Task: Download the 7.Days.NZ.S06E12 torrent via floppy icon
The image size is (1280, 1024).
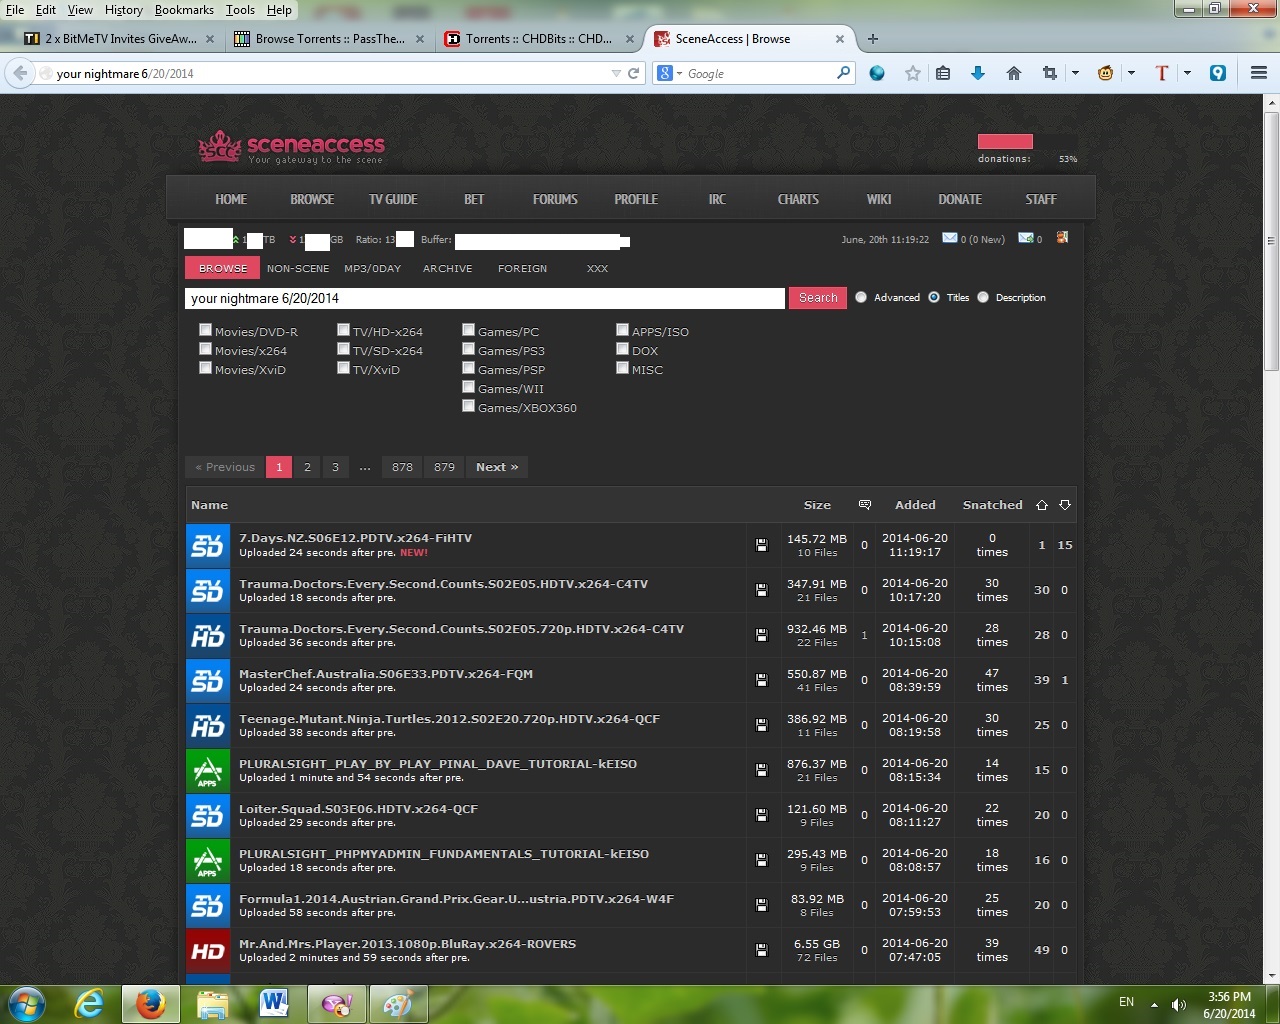Action: pos(761,545)
